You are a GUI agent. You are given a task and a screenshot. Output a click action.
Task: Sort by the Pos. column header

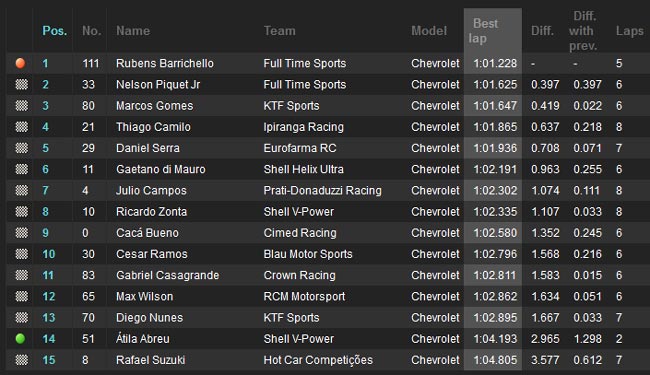55,31
